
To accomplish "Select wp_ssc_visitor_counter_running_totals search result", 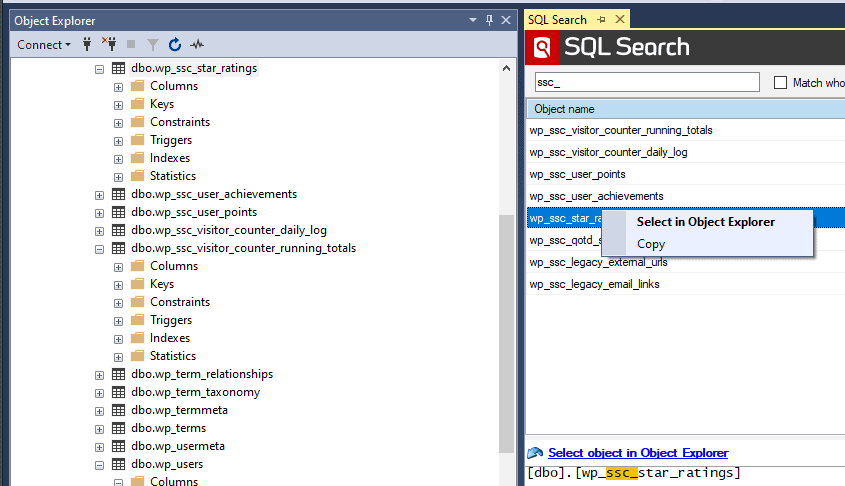I will [621, 130].
